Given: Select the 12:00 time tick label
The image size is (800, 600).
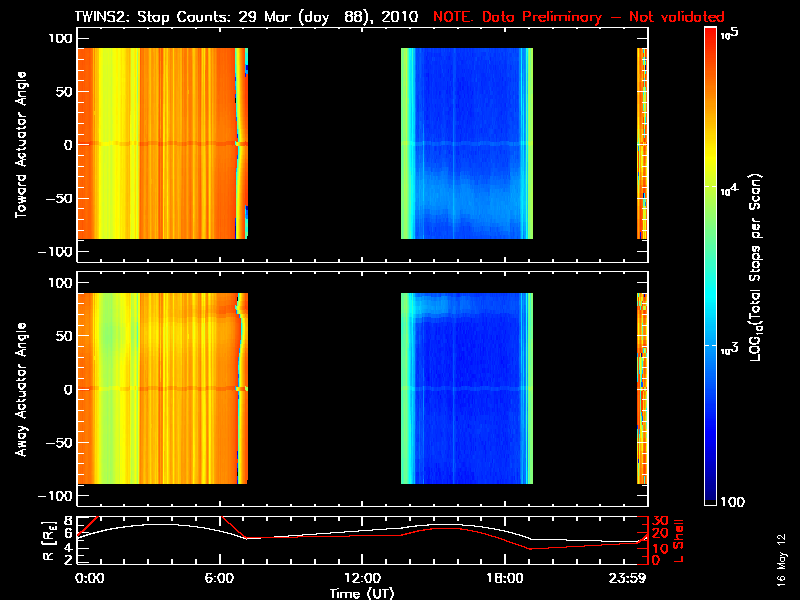Looking at the screenshot, I should pos(362,578).
